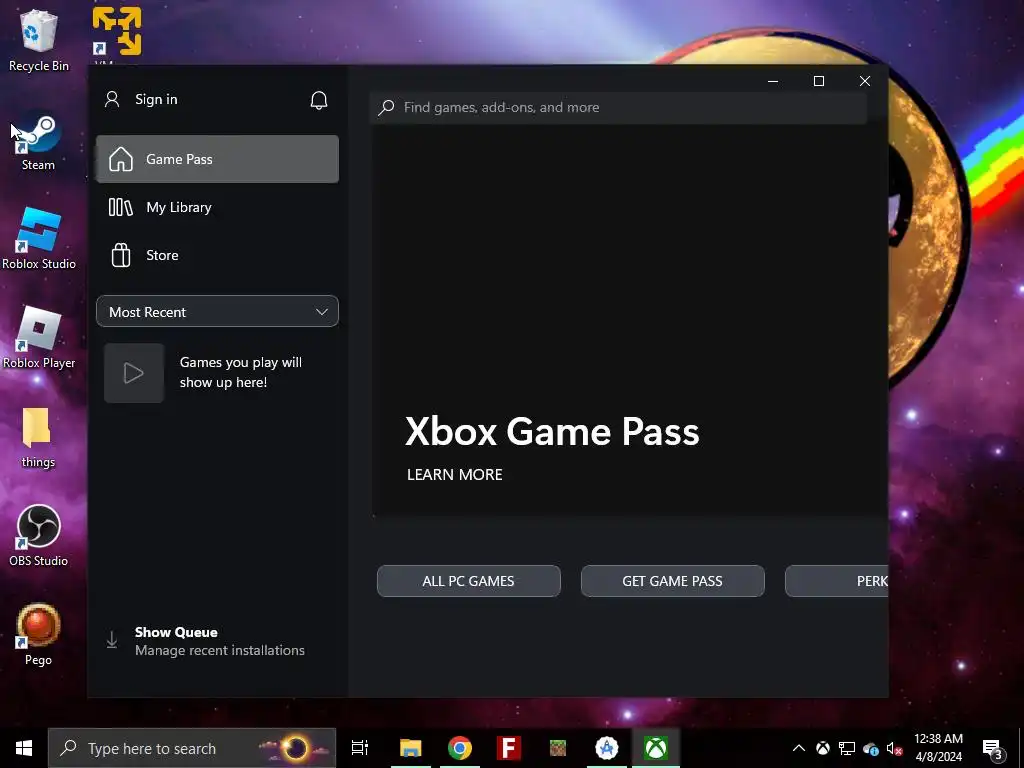
Task: Open Task View on taskbar
Action: click(359, 748)
